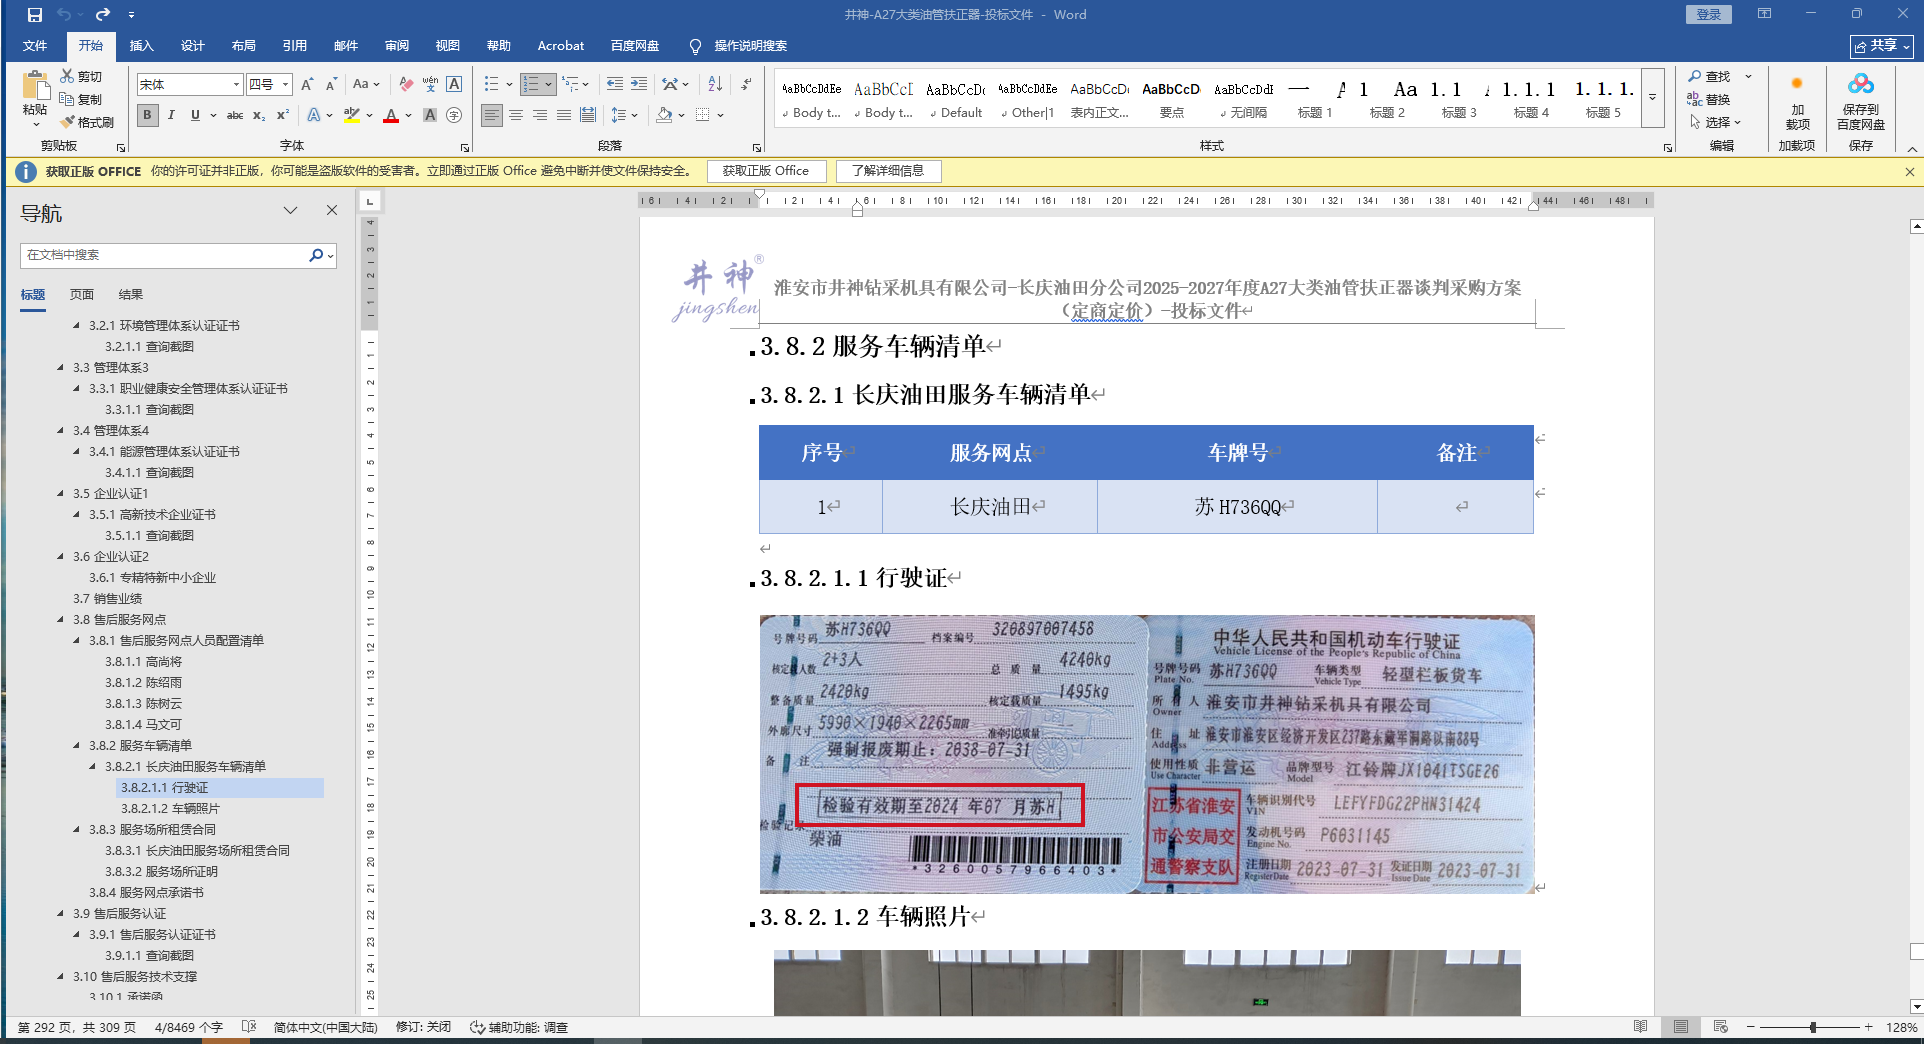Expand the styles gallery with the more arrow
Image resolution: width=1924 pixels, height=1044 pixels.
click(1652, 97)
